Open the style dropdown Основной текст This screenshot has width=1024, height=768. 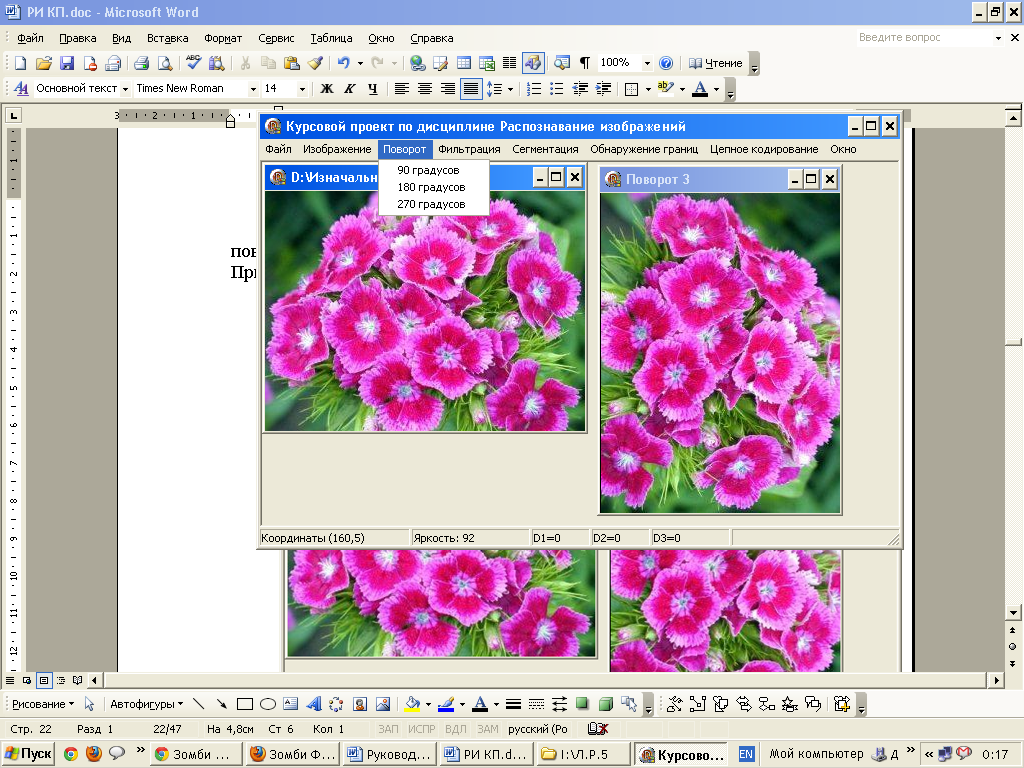(x=125, y=89)
